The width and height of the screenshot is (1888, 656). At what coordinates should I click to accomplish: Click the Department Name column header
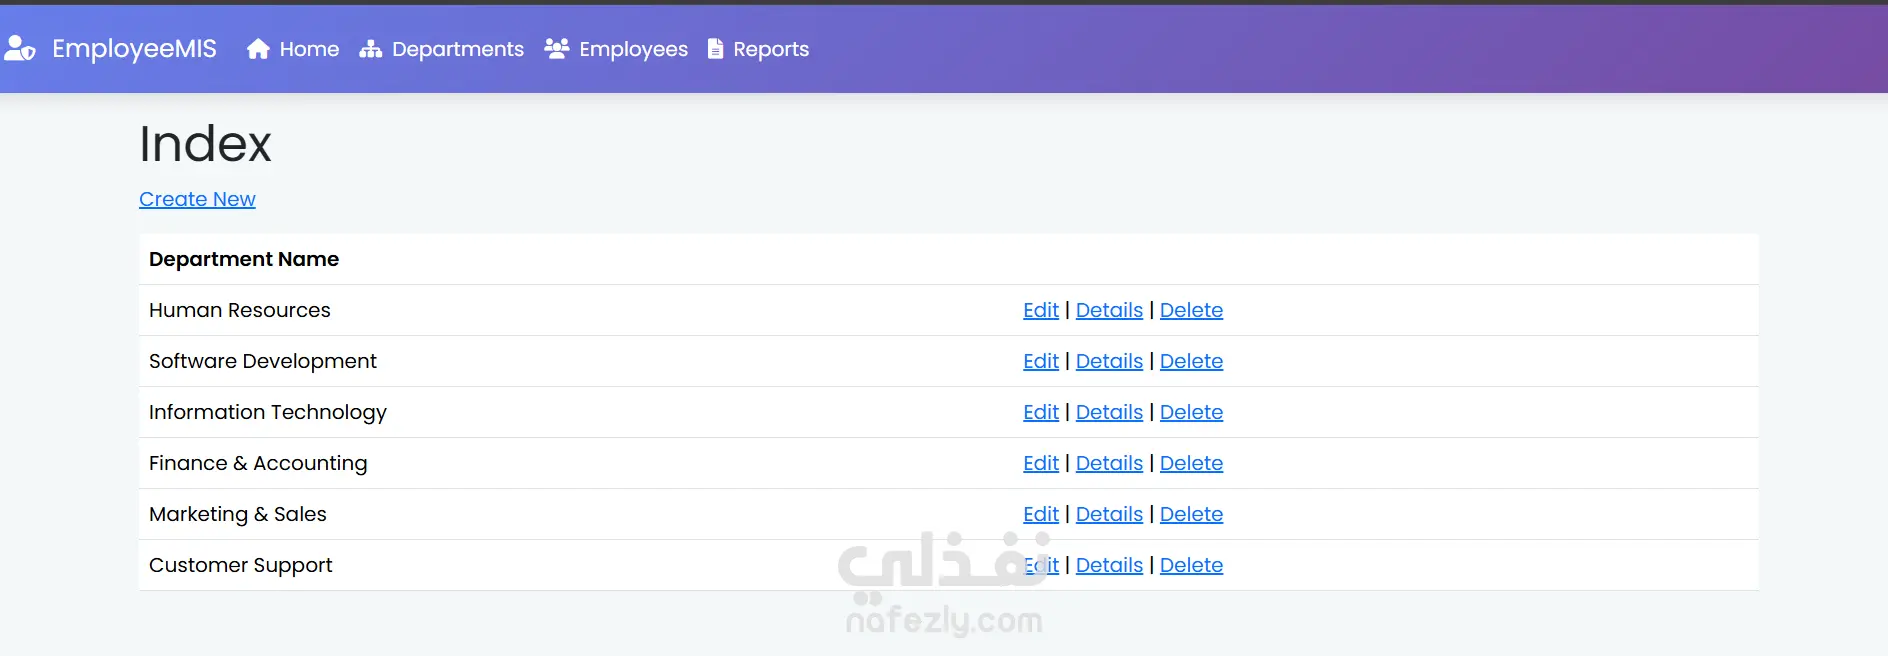tap(244, 259)
